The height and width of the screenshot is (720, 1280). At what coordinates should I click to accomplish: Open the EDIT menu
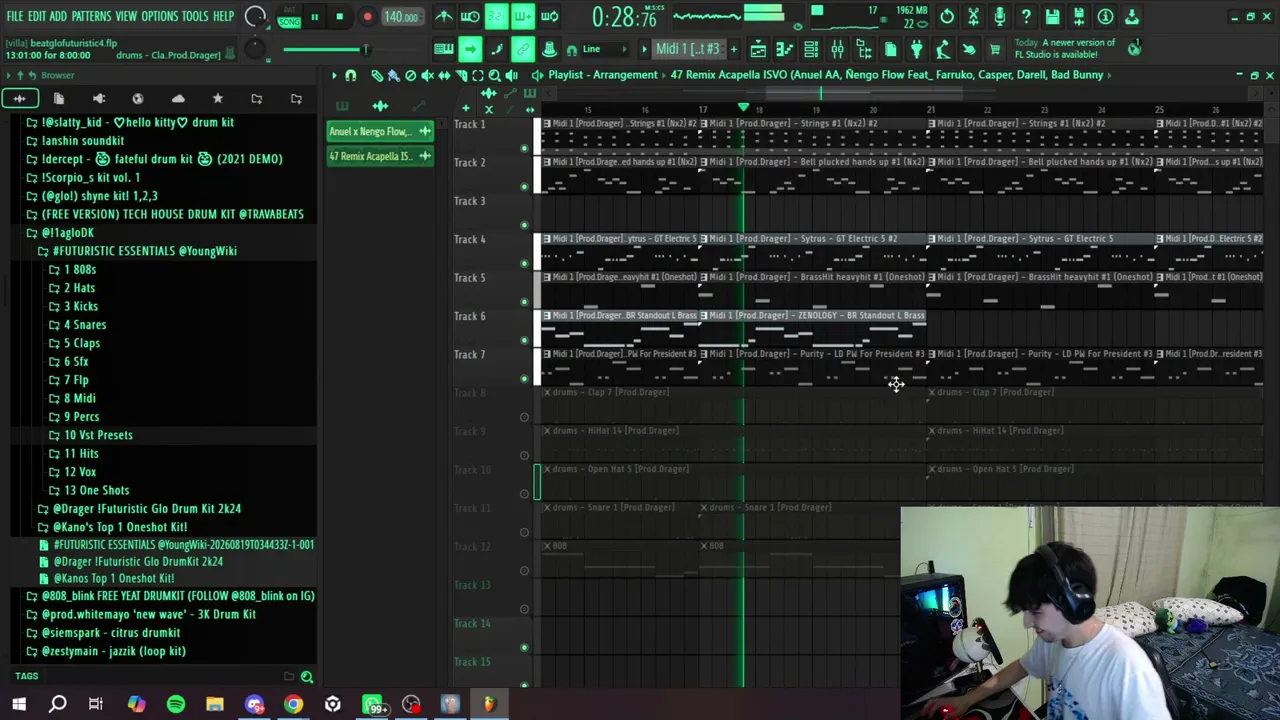click(x=36, y=16)
